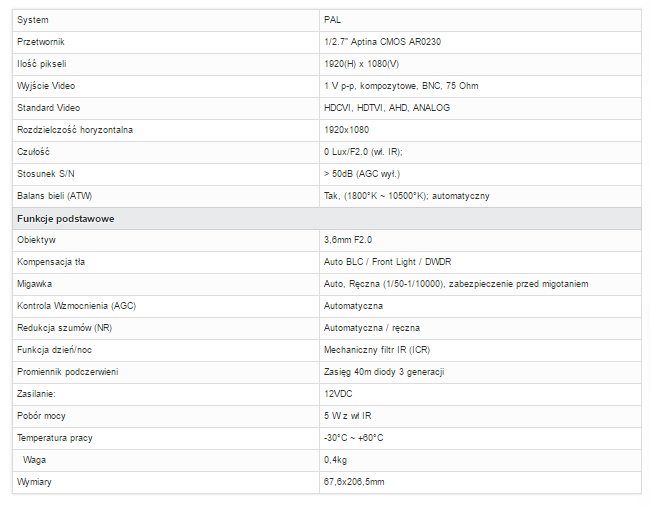
Task: Click the System row label
Action: tap(33, 20)
